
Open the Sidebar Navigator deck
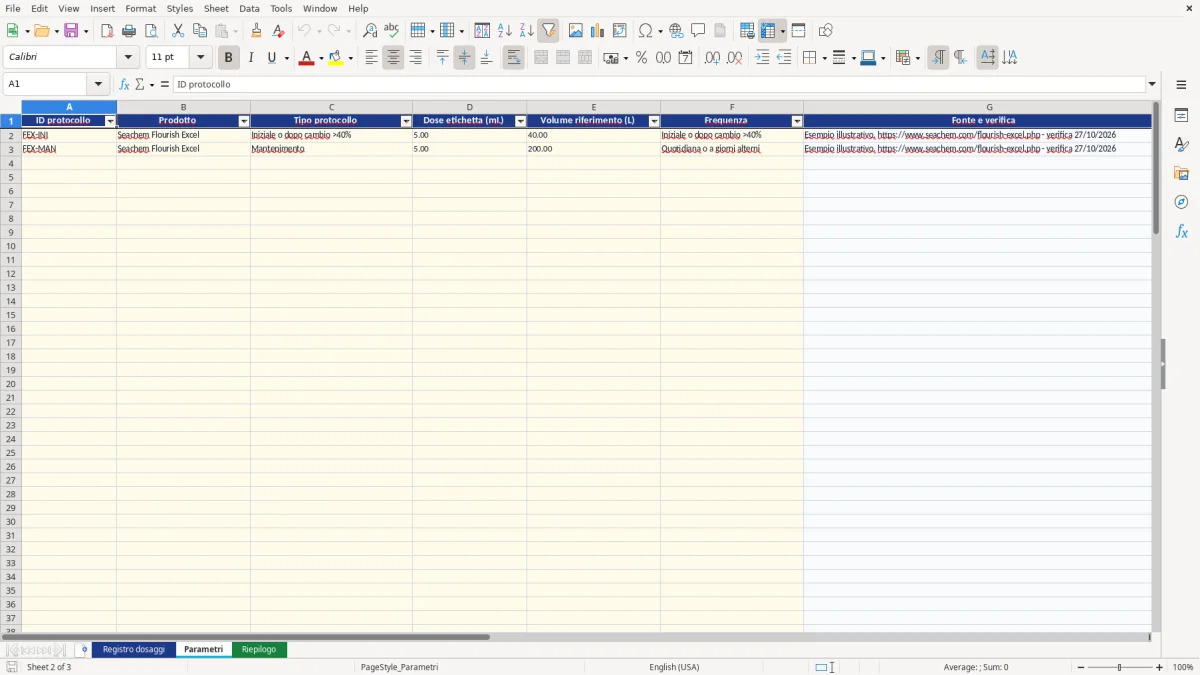pyautogui.click(x=1181, y=202)
